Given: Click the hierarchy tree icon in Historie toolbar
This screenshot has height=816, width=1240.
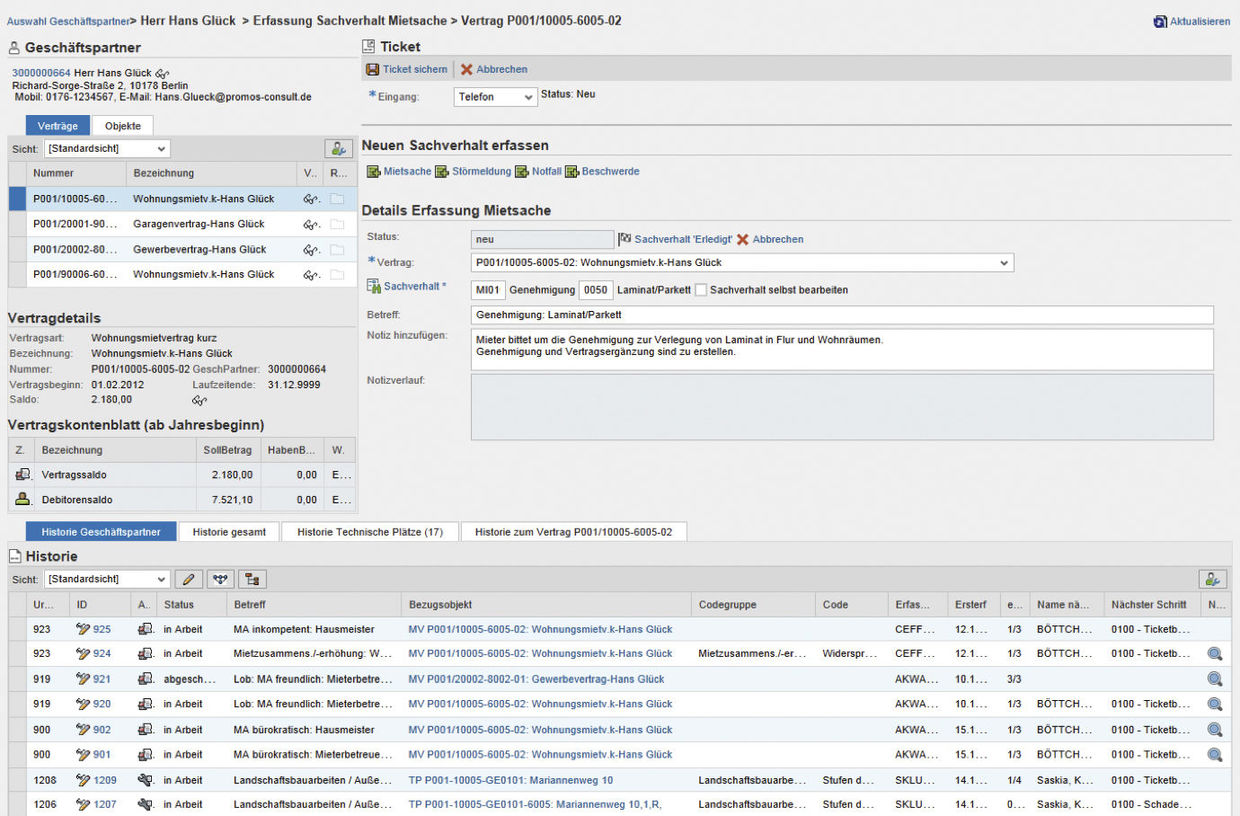Looking at the screenshot, I should pyautogui.click(x=253, y=579).
